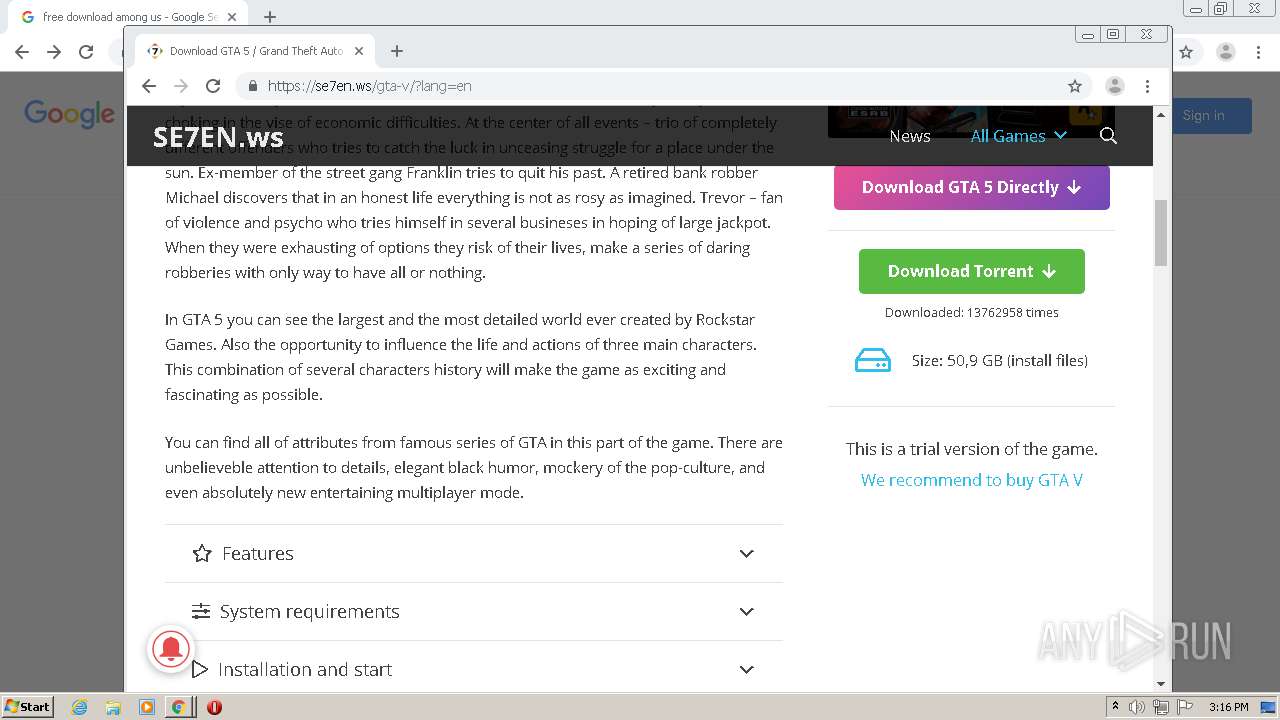Expand the System requirements chevron
Screen dimensions: 1280x720
(746, 611)
